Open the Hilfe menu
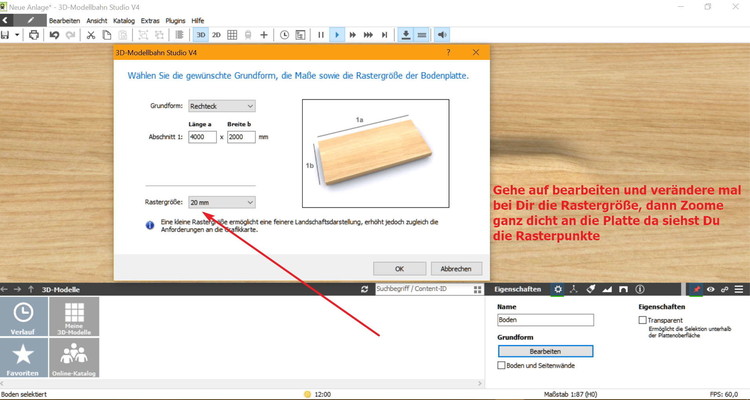This screenshot has width=750, height=400. point(198,21)
